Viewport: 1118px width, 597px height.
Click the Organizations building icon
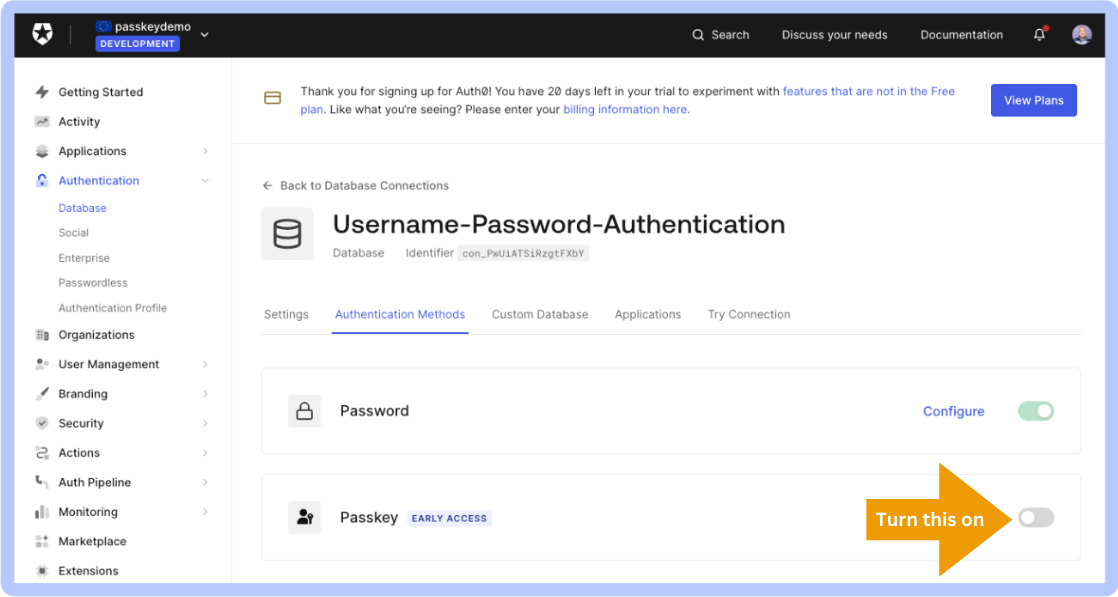coord(42,335)
